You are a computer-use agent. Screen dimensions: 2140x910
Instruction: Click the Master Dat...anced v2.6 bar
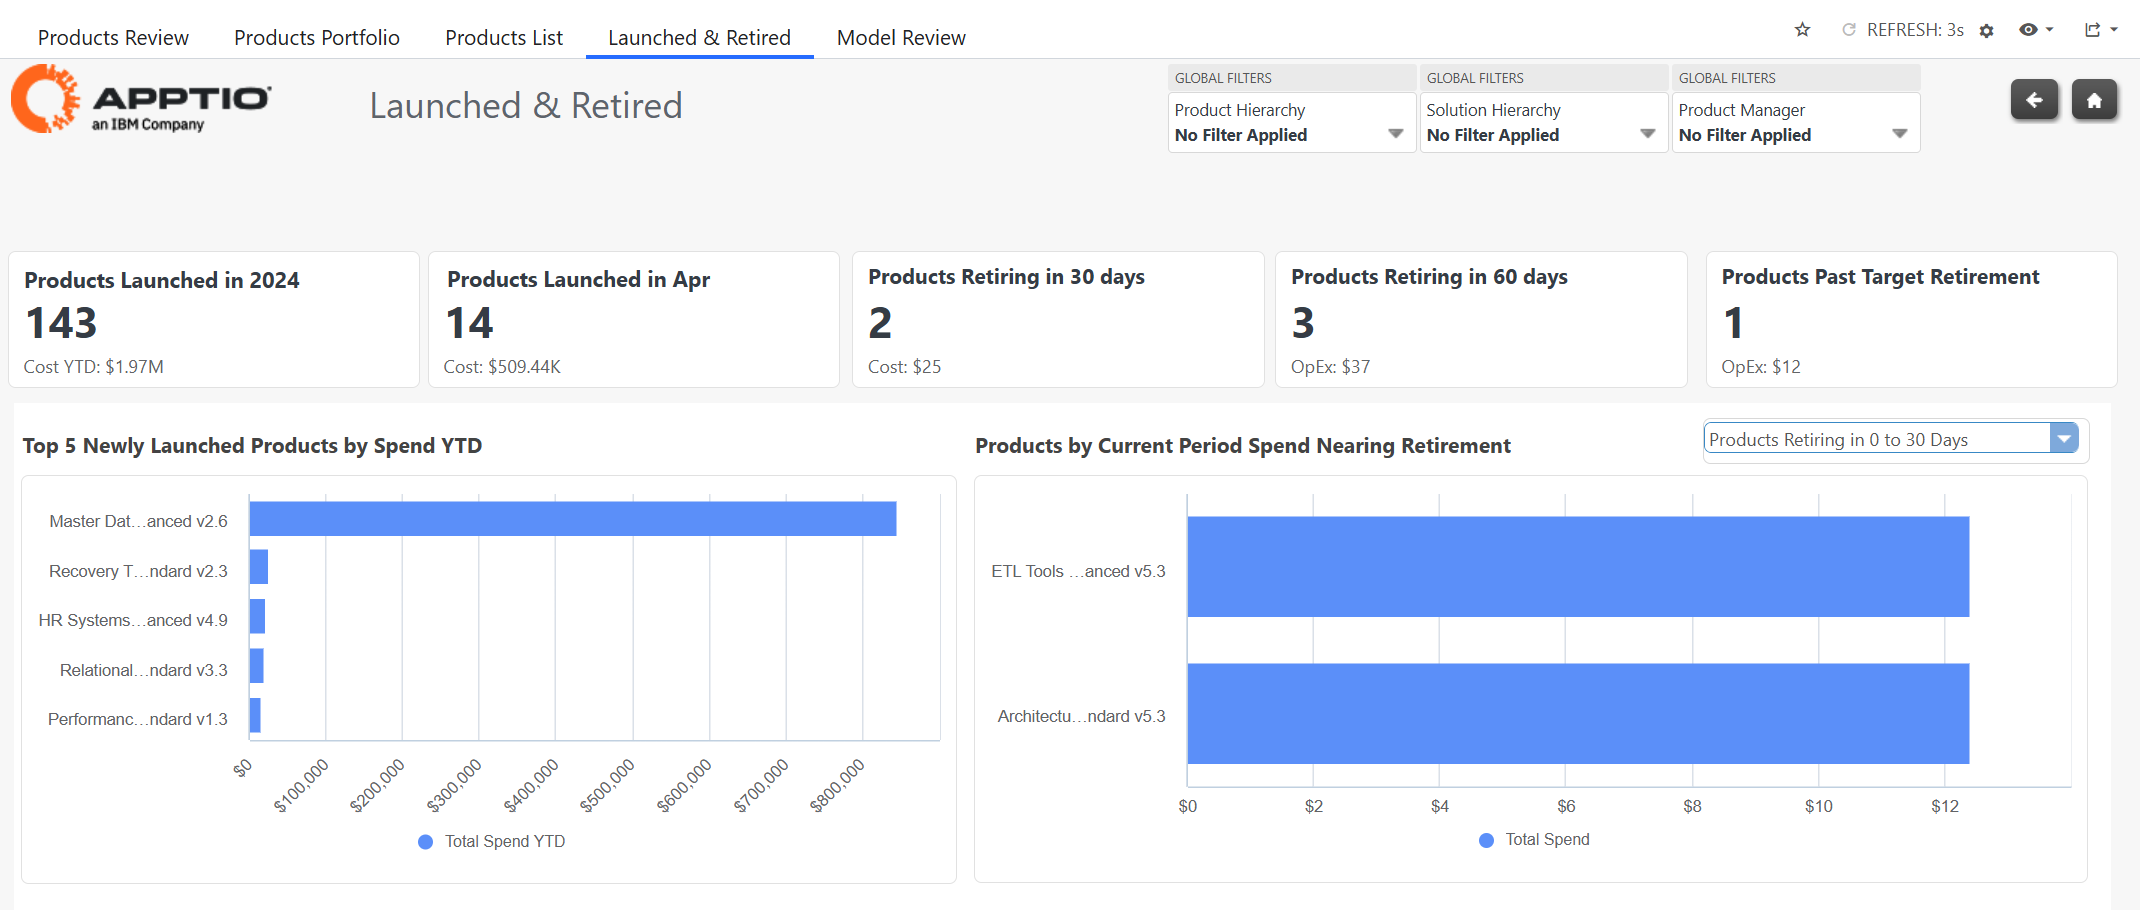click(x=572, y=519)
